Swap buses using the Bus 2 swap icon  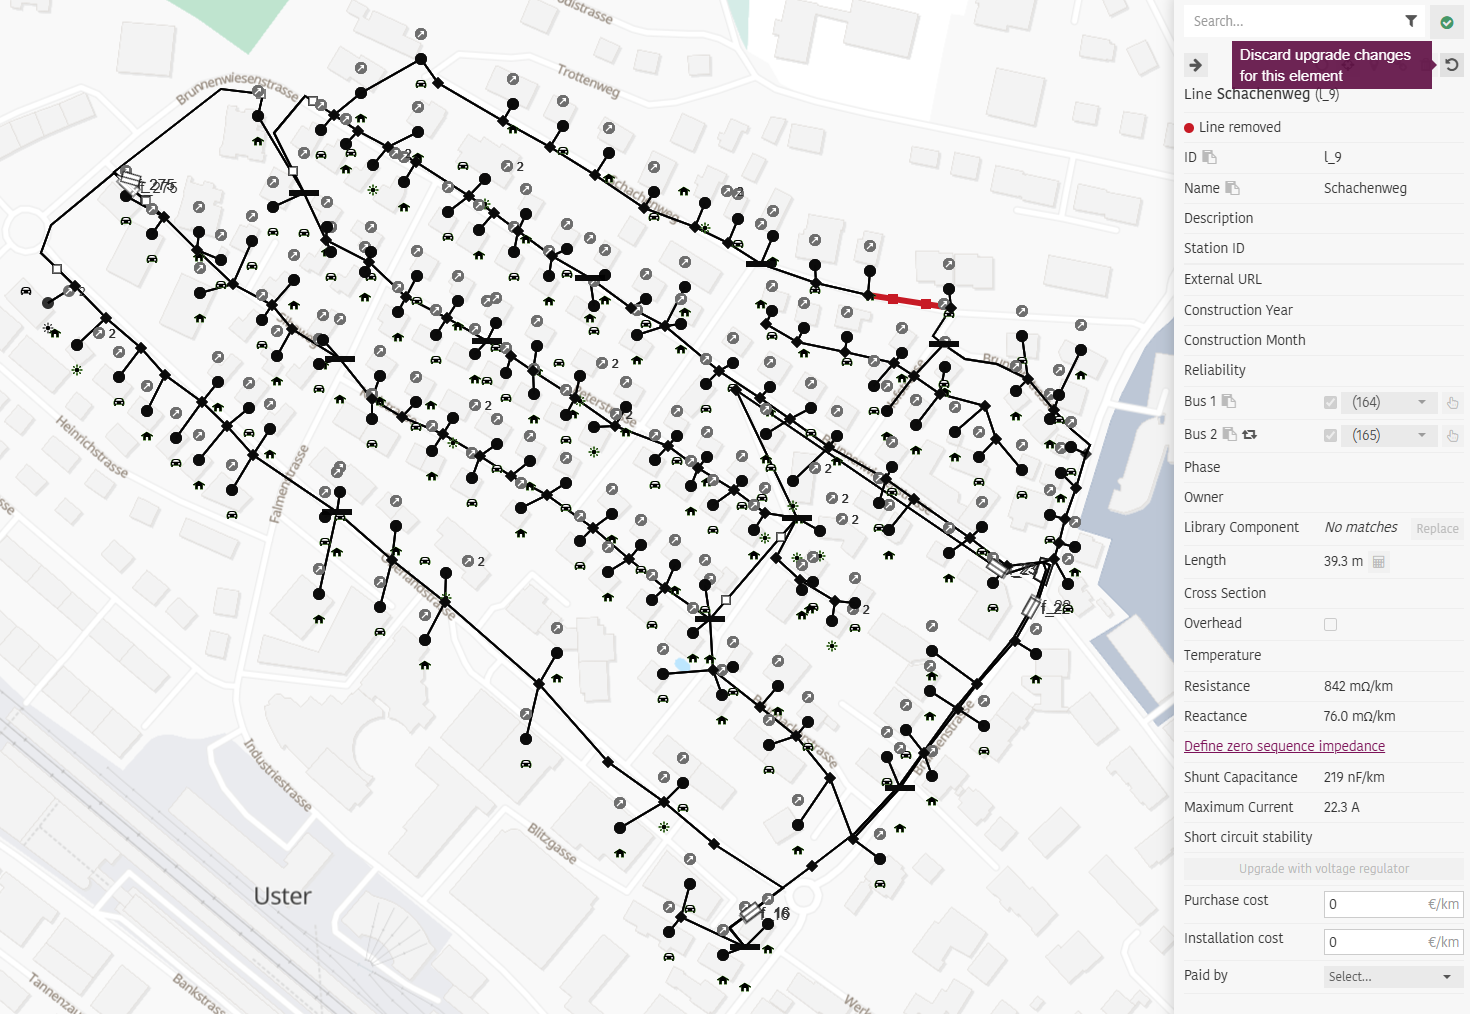pyautogui.click(x=1249, y=434)
